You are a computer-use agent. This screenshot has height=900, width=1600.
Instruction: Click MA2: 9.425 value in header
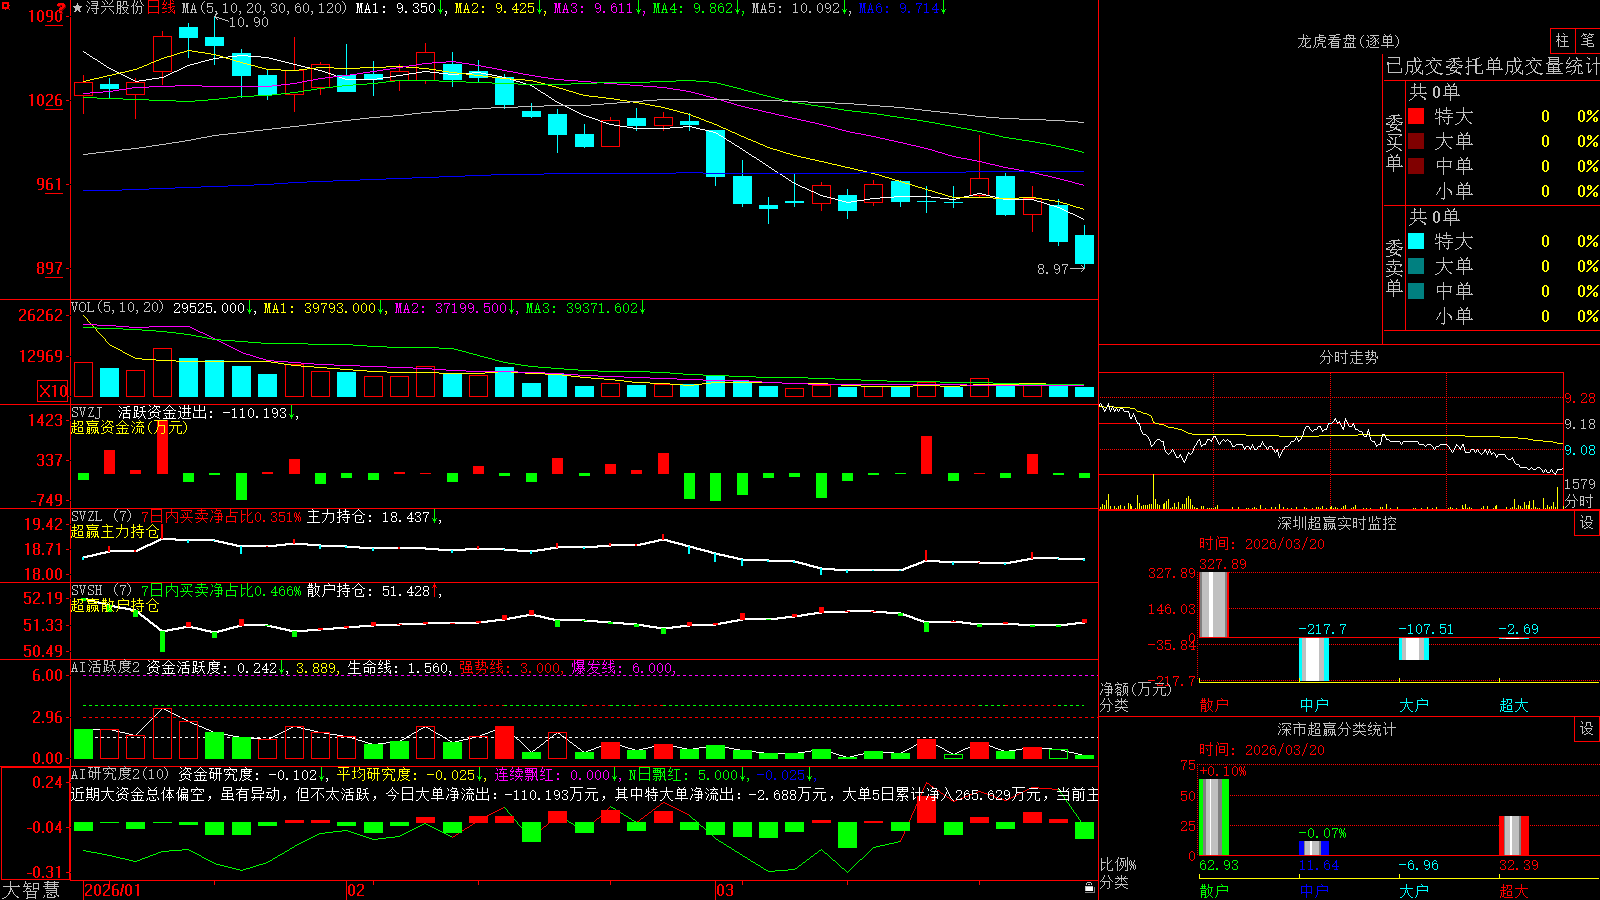[x=499, y=8]
